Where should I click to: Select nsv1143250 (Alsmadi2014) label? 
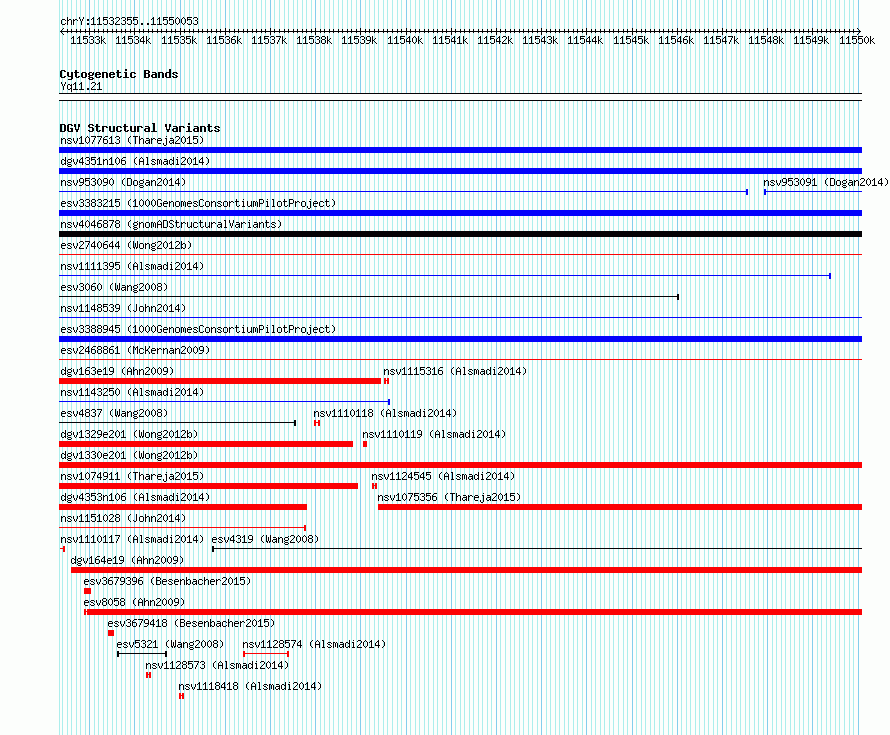tap(132, 392)
